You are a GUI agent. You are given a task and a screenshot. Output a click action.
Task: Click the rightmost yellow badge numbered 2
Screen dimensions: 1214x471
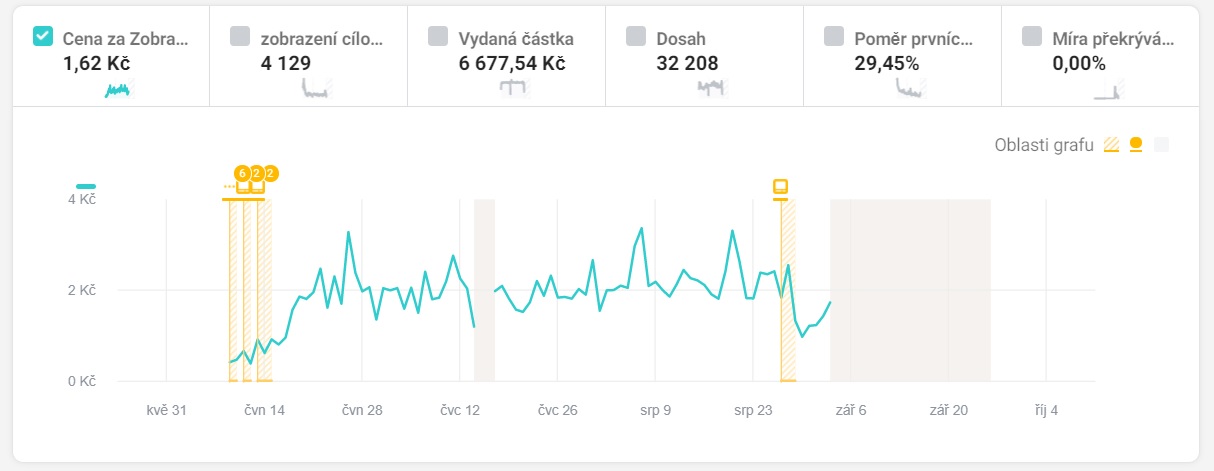coord(270,173)
